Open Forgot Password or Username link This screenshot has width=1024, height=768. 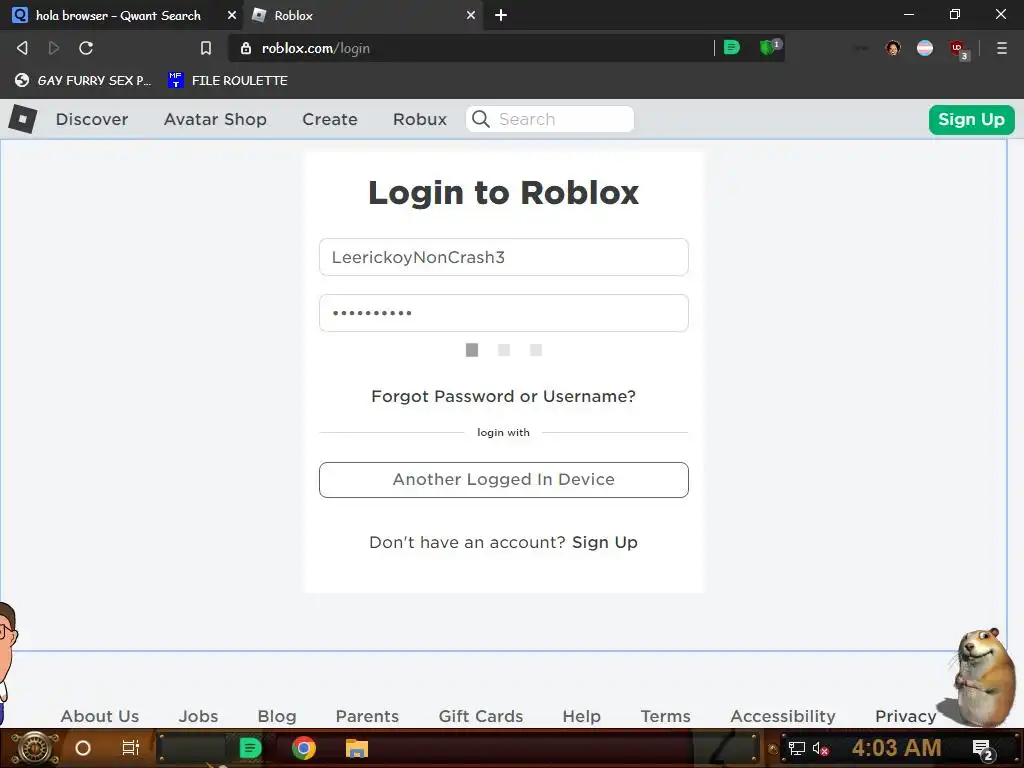pos(504,396)
